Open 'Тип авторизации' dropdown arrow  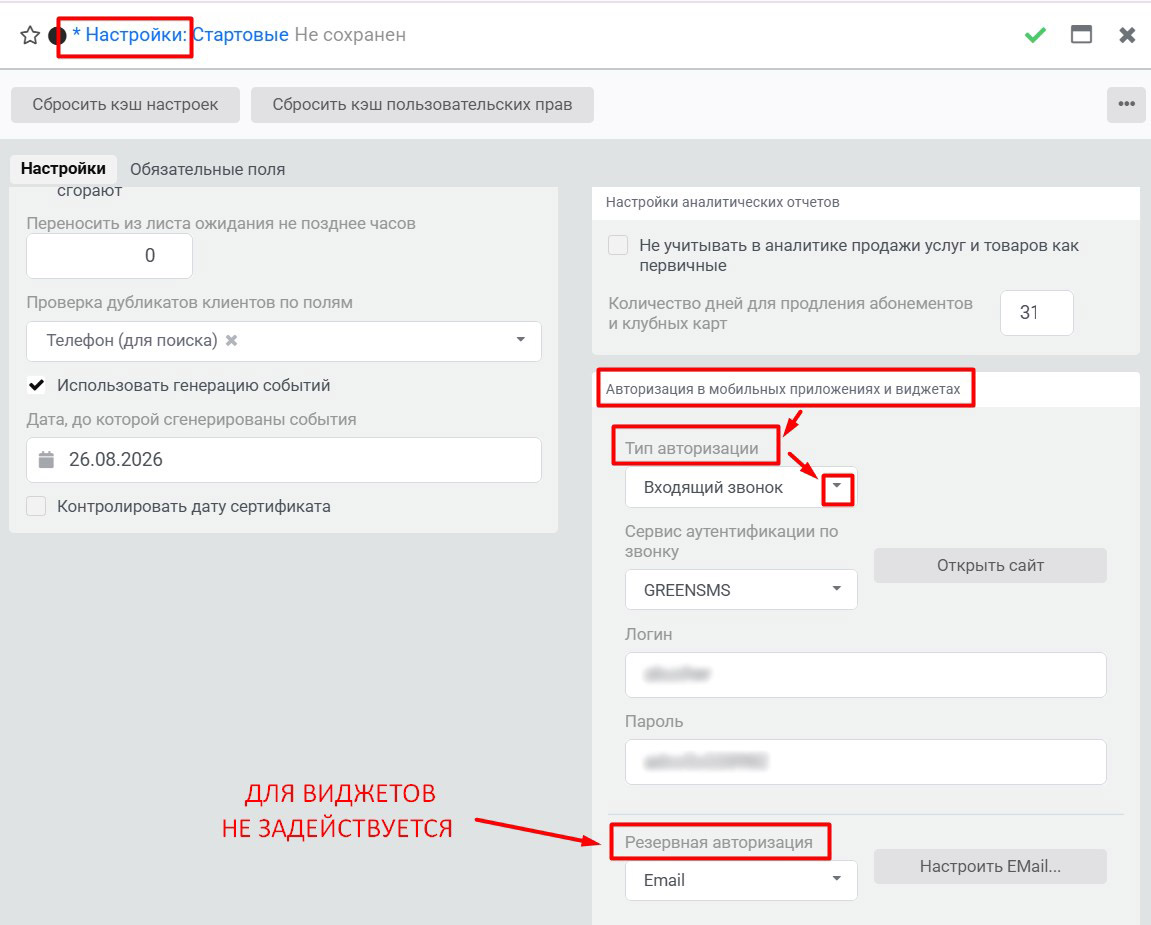[837, 487]
